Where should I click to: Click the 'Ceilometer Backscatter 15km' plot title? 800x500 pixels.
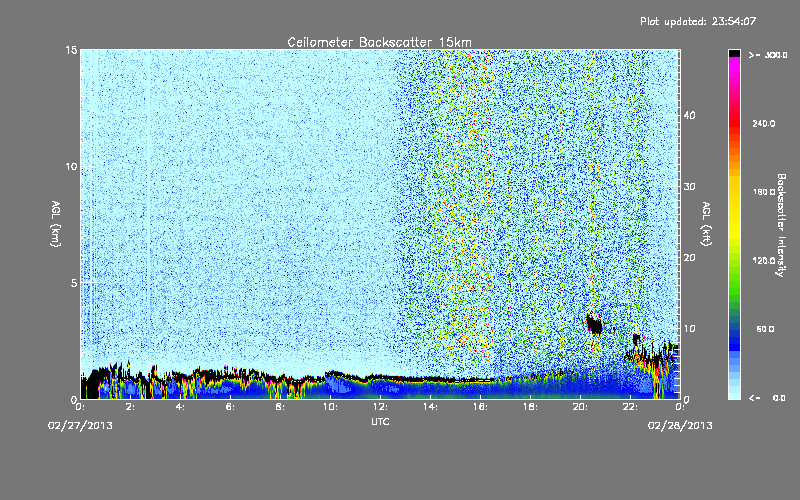click(379, 42)
